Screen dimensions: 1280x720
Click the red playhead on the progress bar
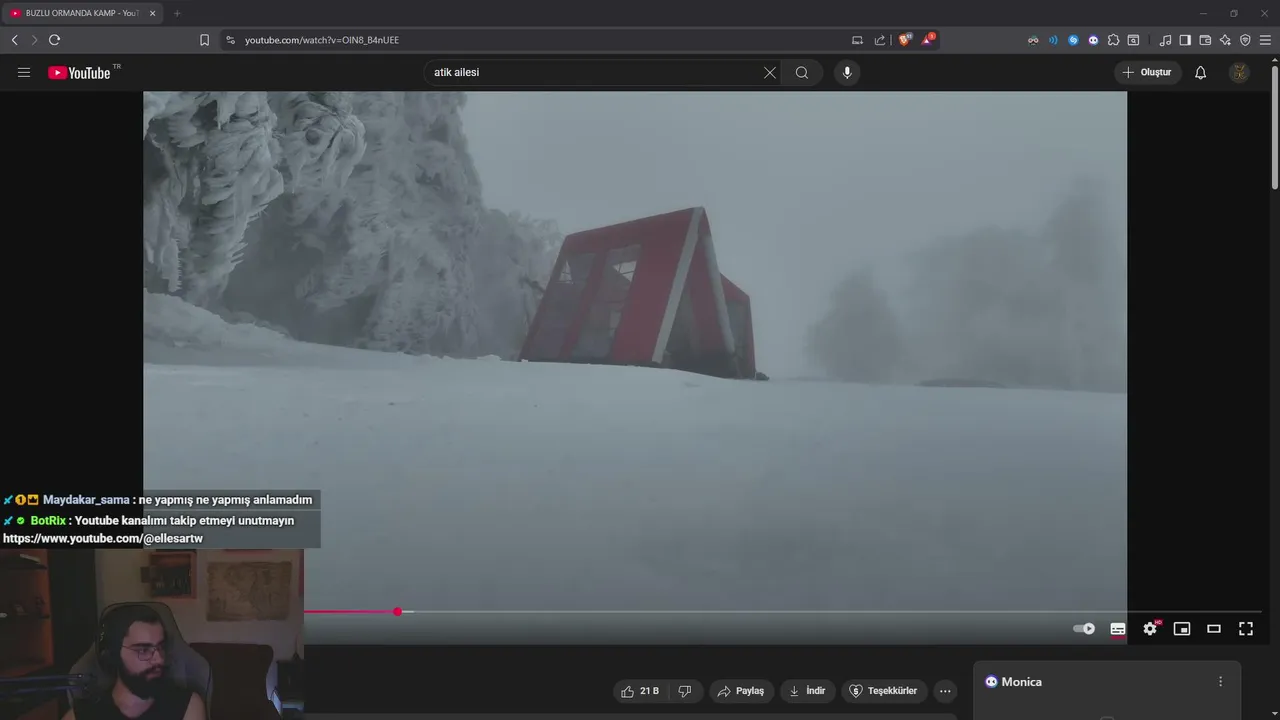[398, 611]
